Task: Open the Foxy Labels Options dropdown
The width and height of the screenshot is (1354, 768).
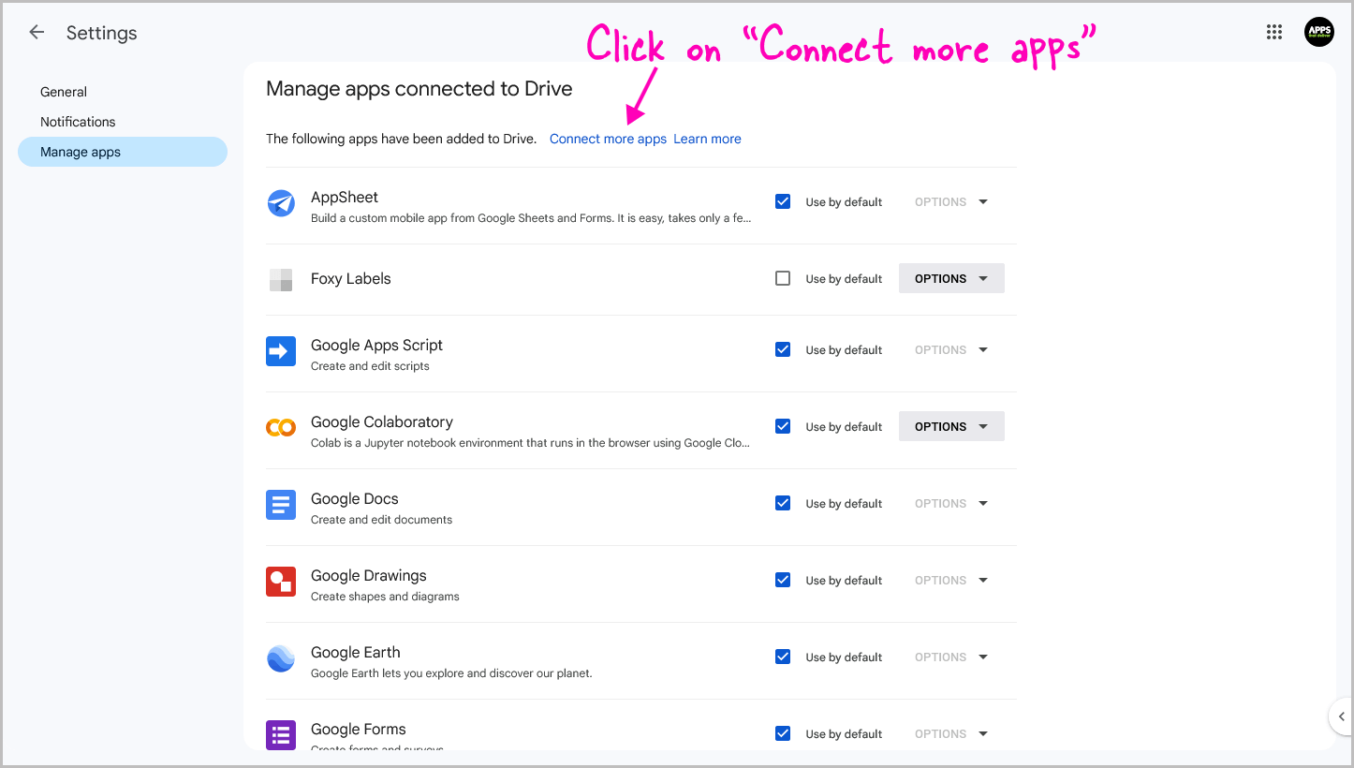Action: point(951,279)
